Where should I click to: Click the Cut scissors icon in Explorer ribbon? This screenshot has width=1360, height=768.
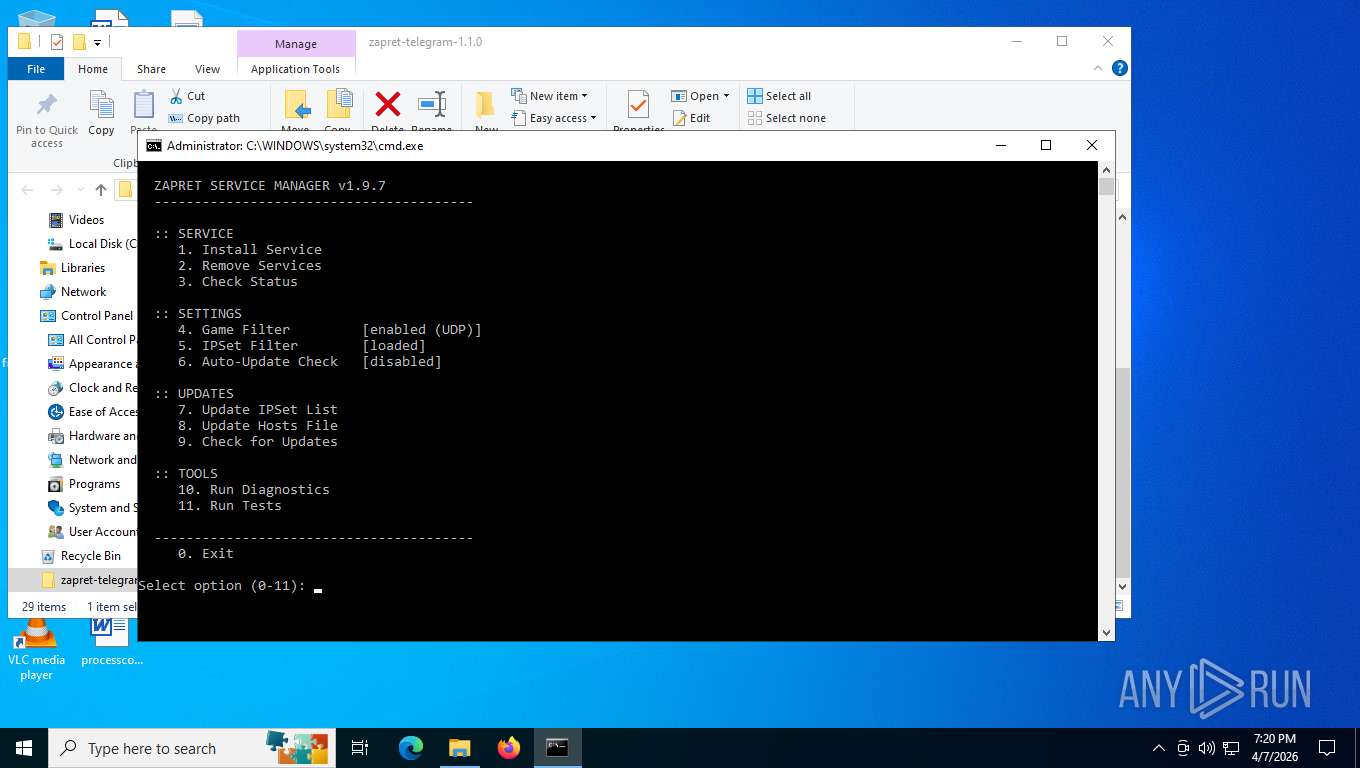[174, 96]
